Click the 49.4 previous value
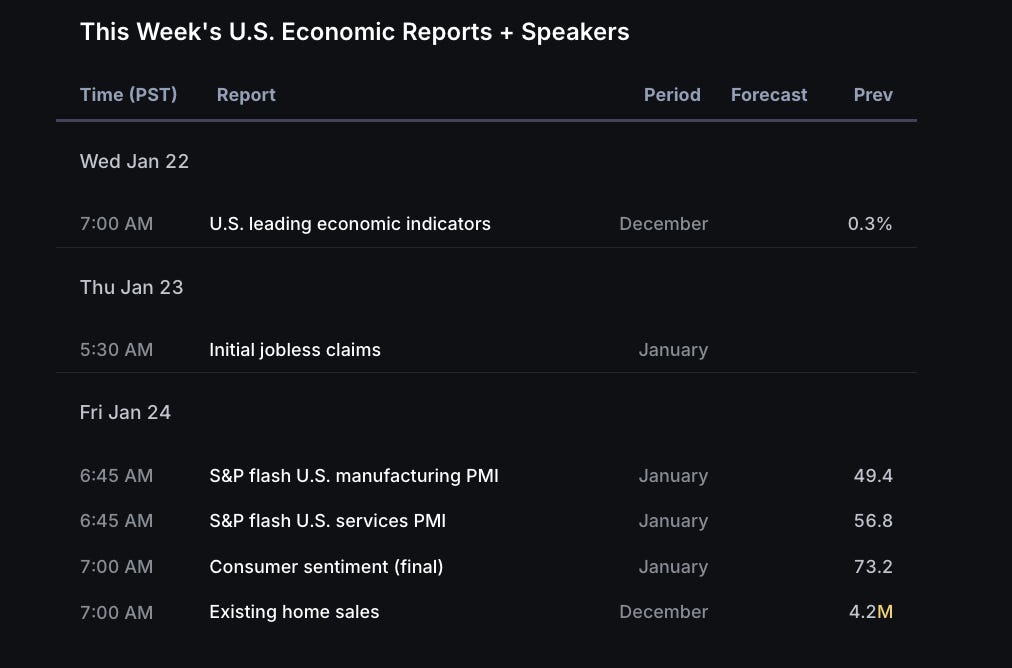This screenshot has width=1012, height=668. click(873, 476)
